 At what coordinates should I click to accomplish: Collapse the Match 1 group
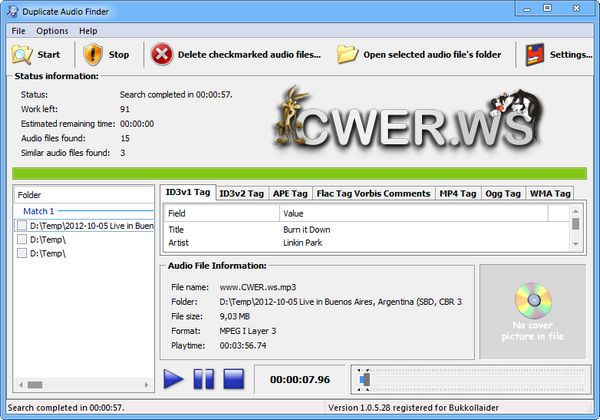click(39, 212)
